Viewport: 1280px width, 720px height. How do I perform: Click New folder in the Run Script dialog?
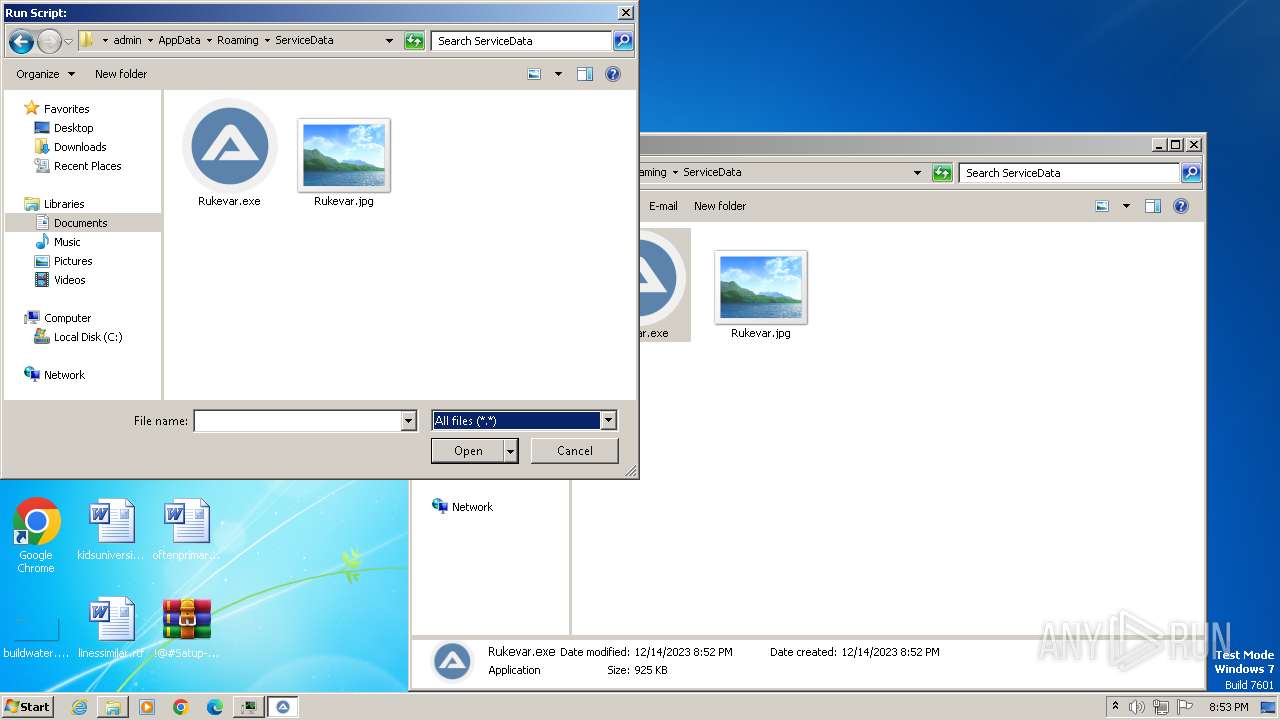click(x=121, y=74)
